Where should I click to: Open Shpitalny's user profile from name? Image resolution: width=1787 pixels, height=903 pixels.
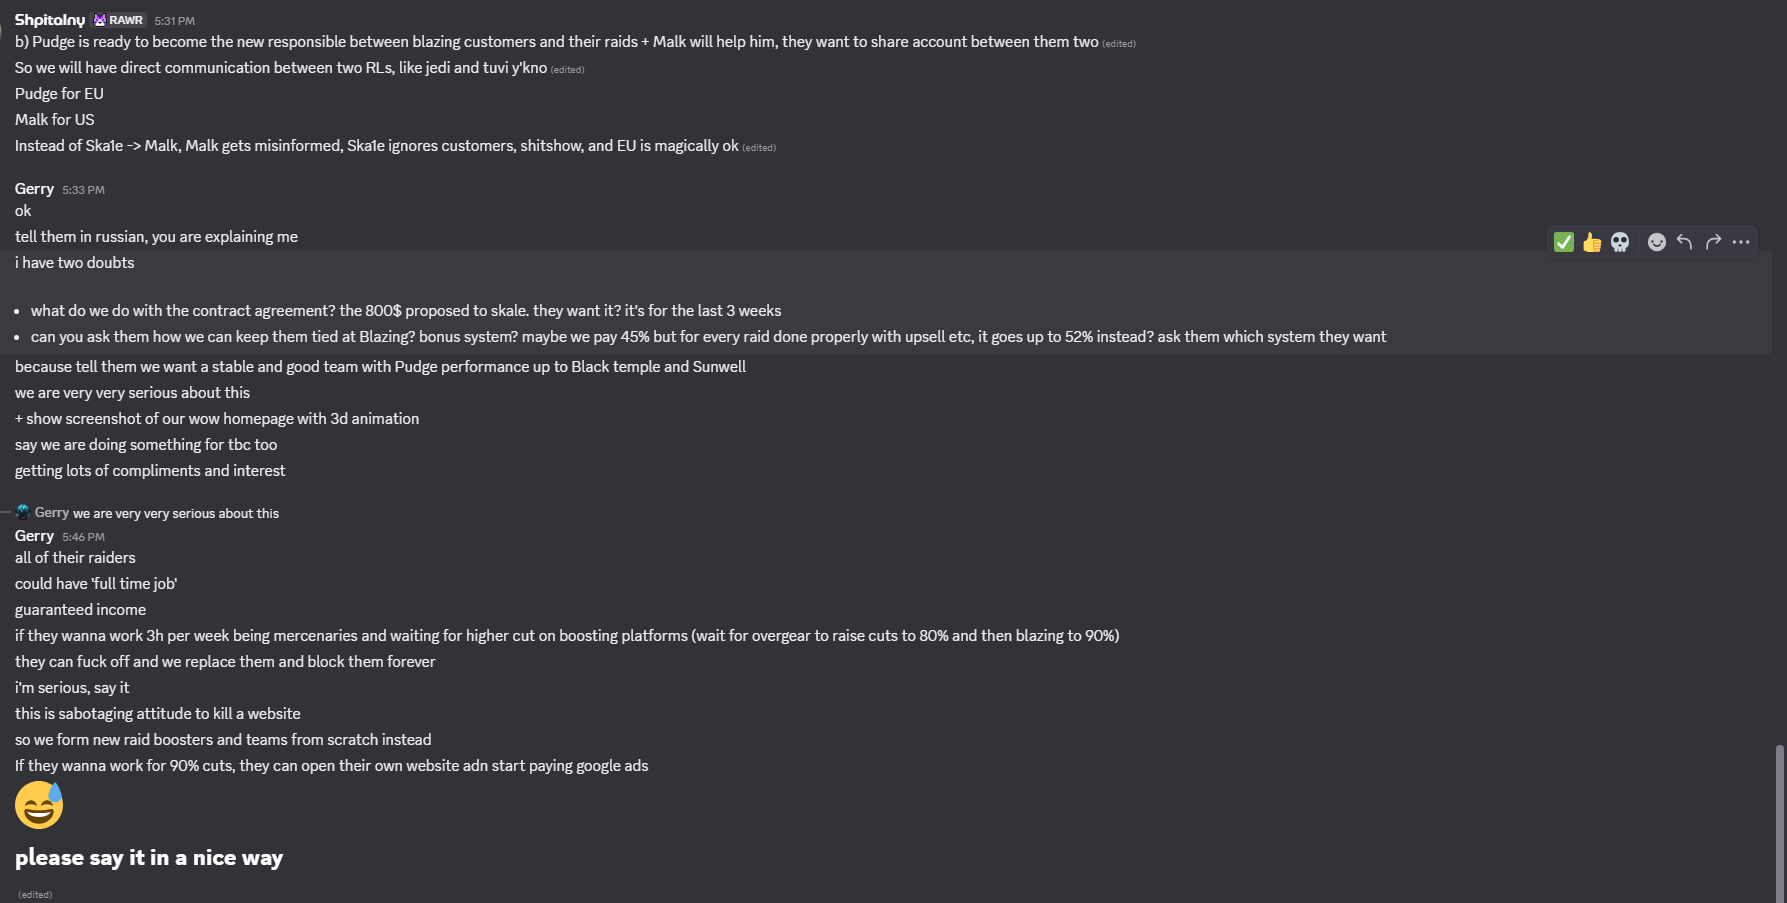50,20
